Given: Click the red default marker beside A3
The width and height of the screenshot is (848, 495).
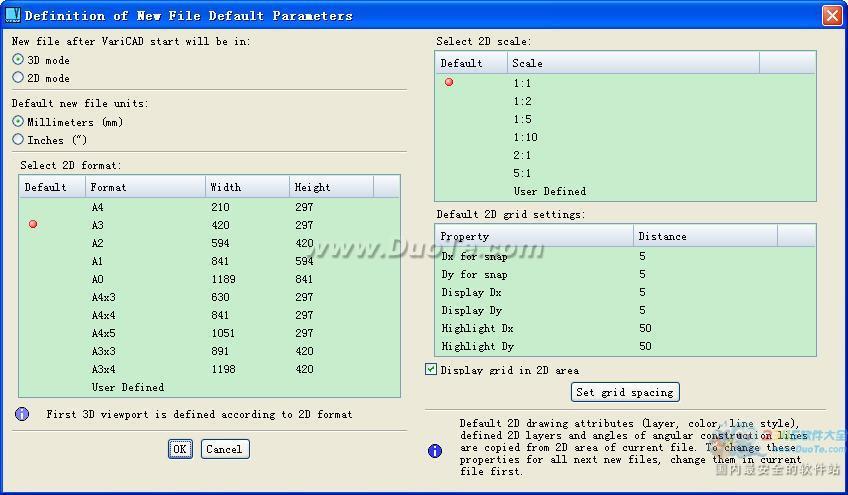Looking at the screenshot, I should [33, 224].
